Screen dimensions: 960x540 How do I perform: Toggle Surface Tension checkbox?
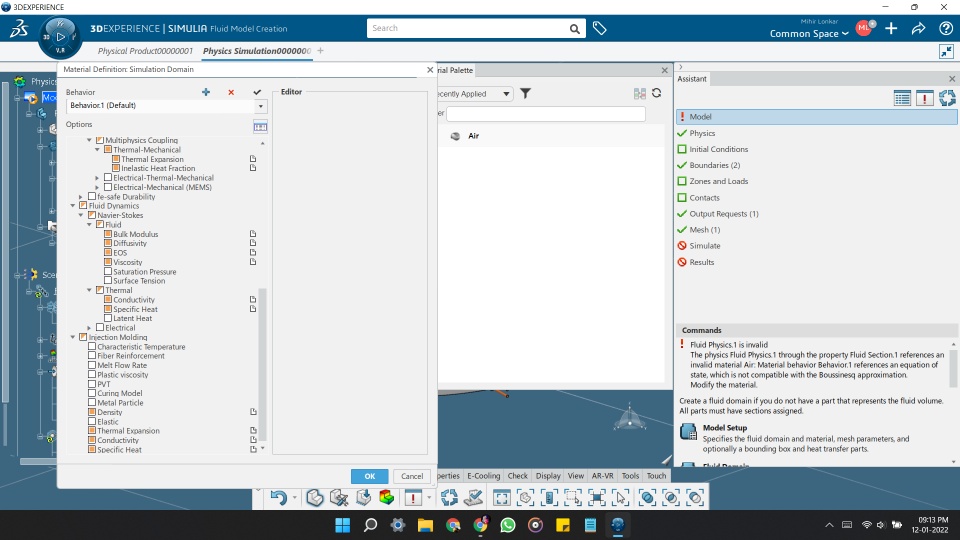pos(108,280)
